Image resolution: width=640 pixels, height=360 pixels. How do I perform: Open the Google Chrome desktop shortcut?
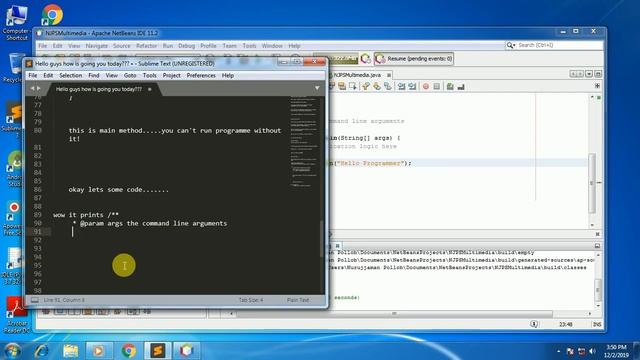(52, 15)
